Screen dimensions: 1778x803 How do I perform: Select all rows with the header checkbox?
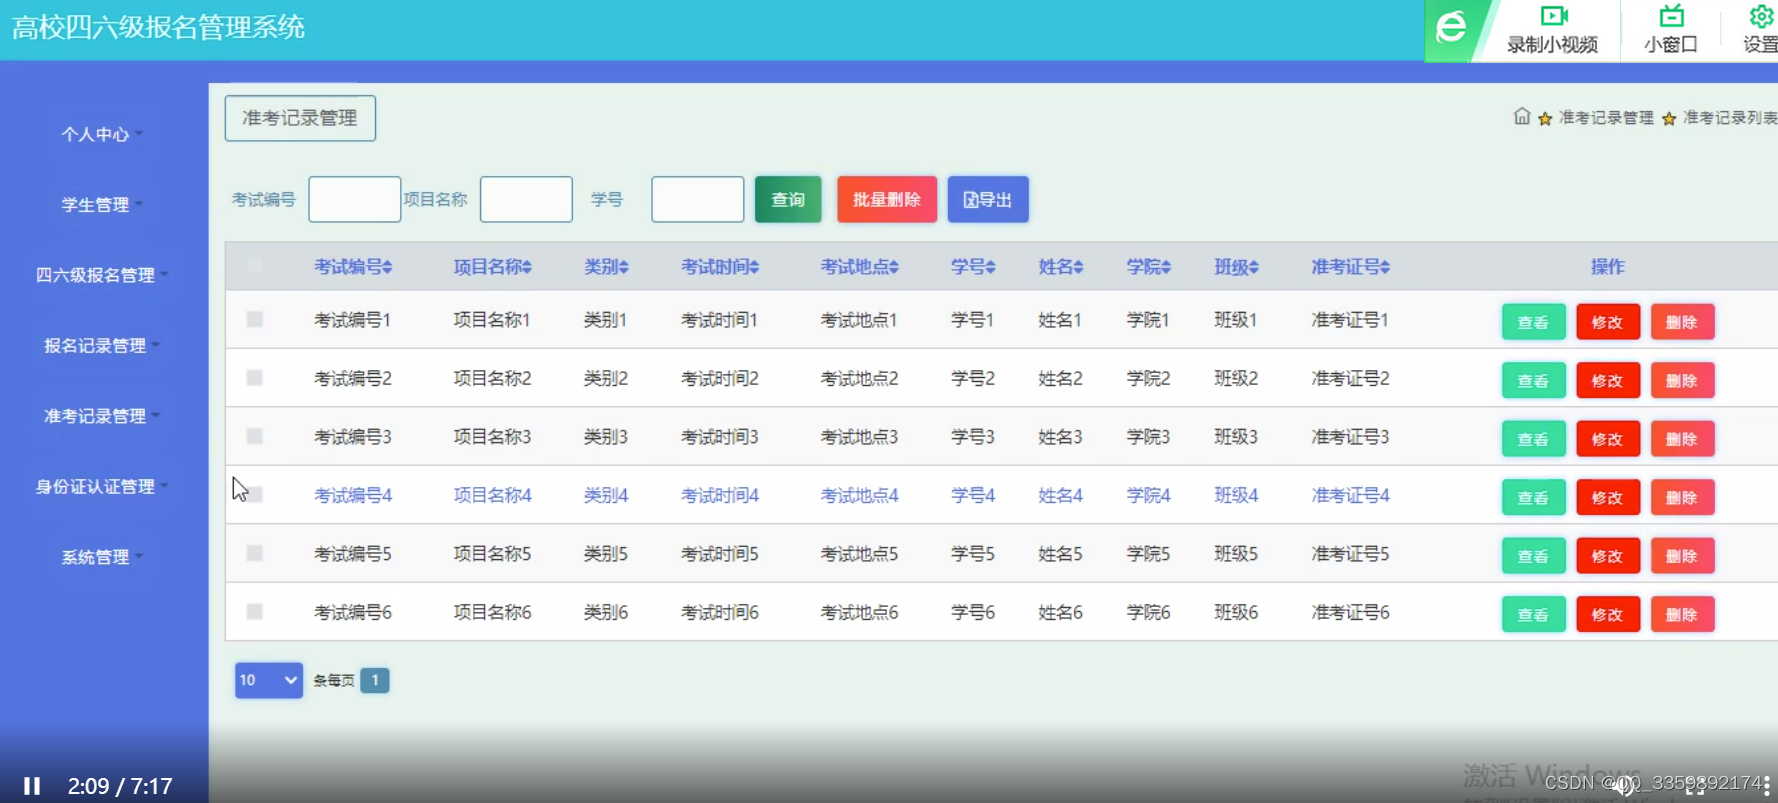[255, 266]
